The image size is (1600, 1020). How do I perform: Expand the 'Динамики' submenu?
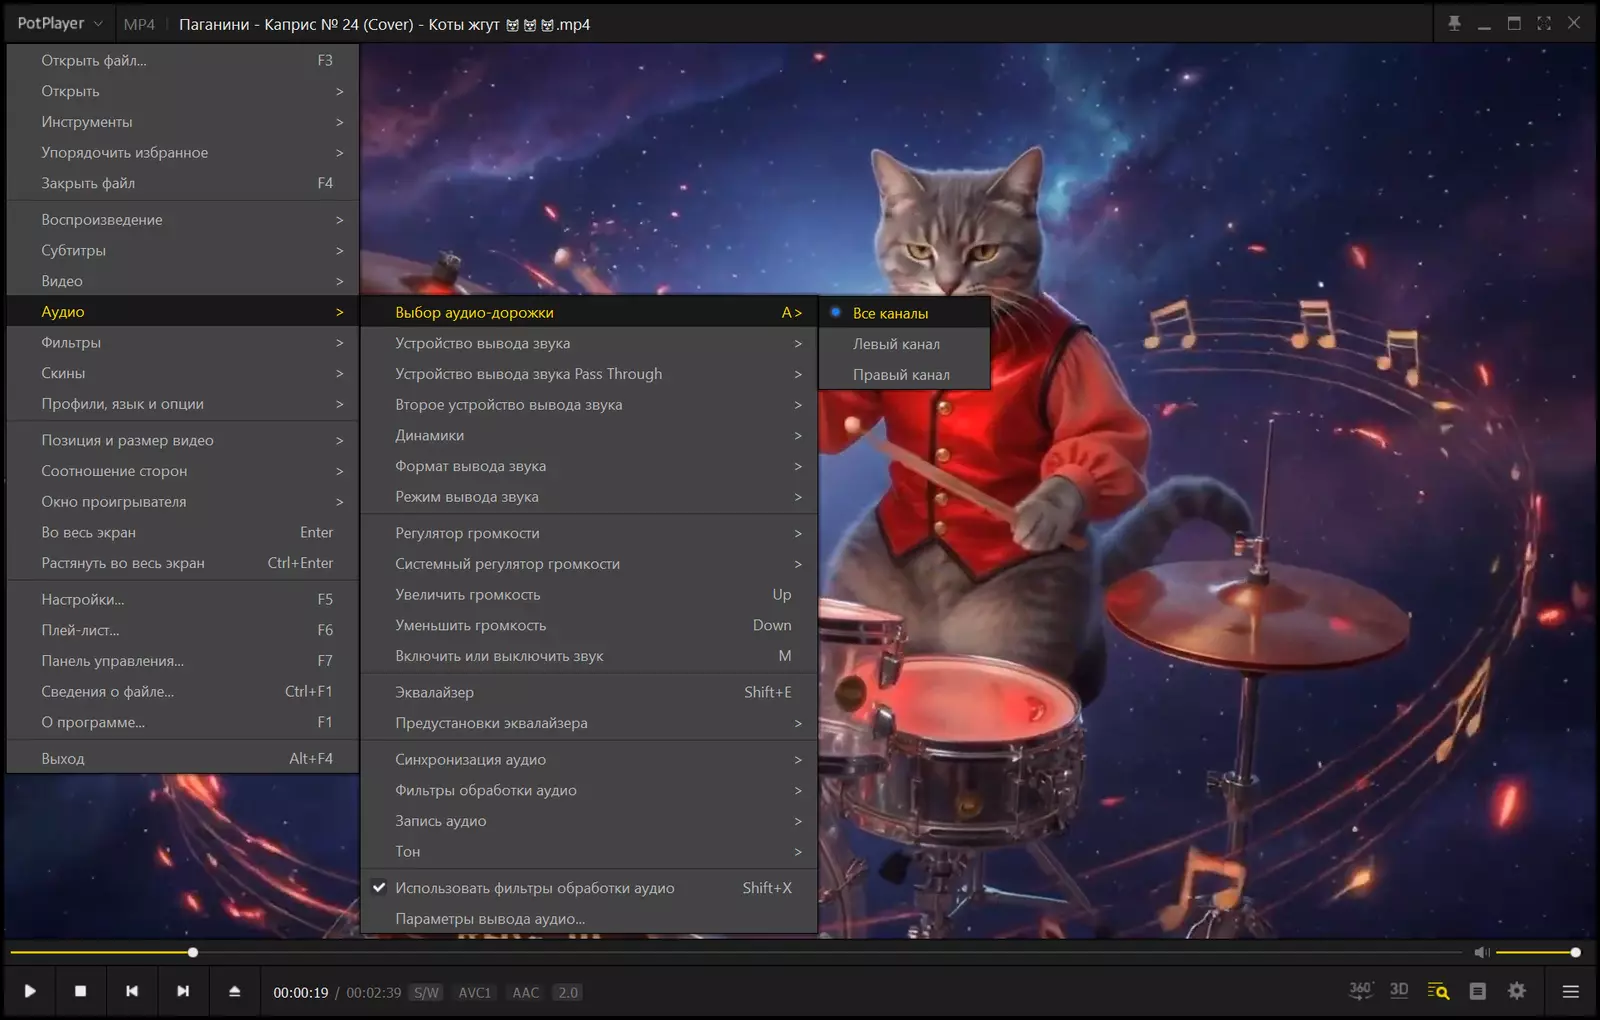click(x=589, y=435)
